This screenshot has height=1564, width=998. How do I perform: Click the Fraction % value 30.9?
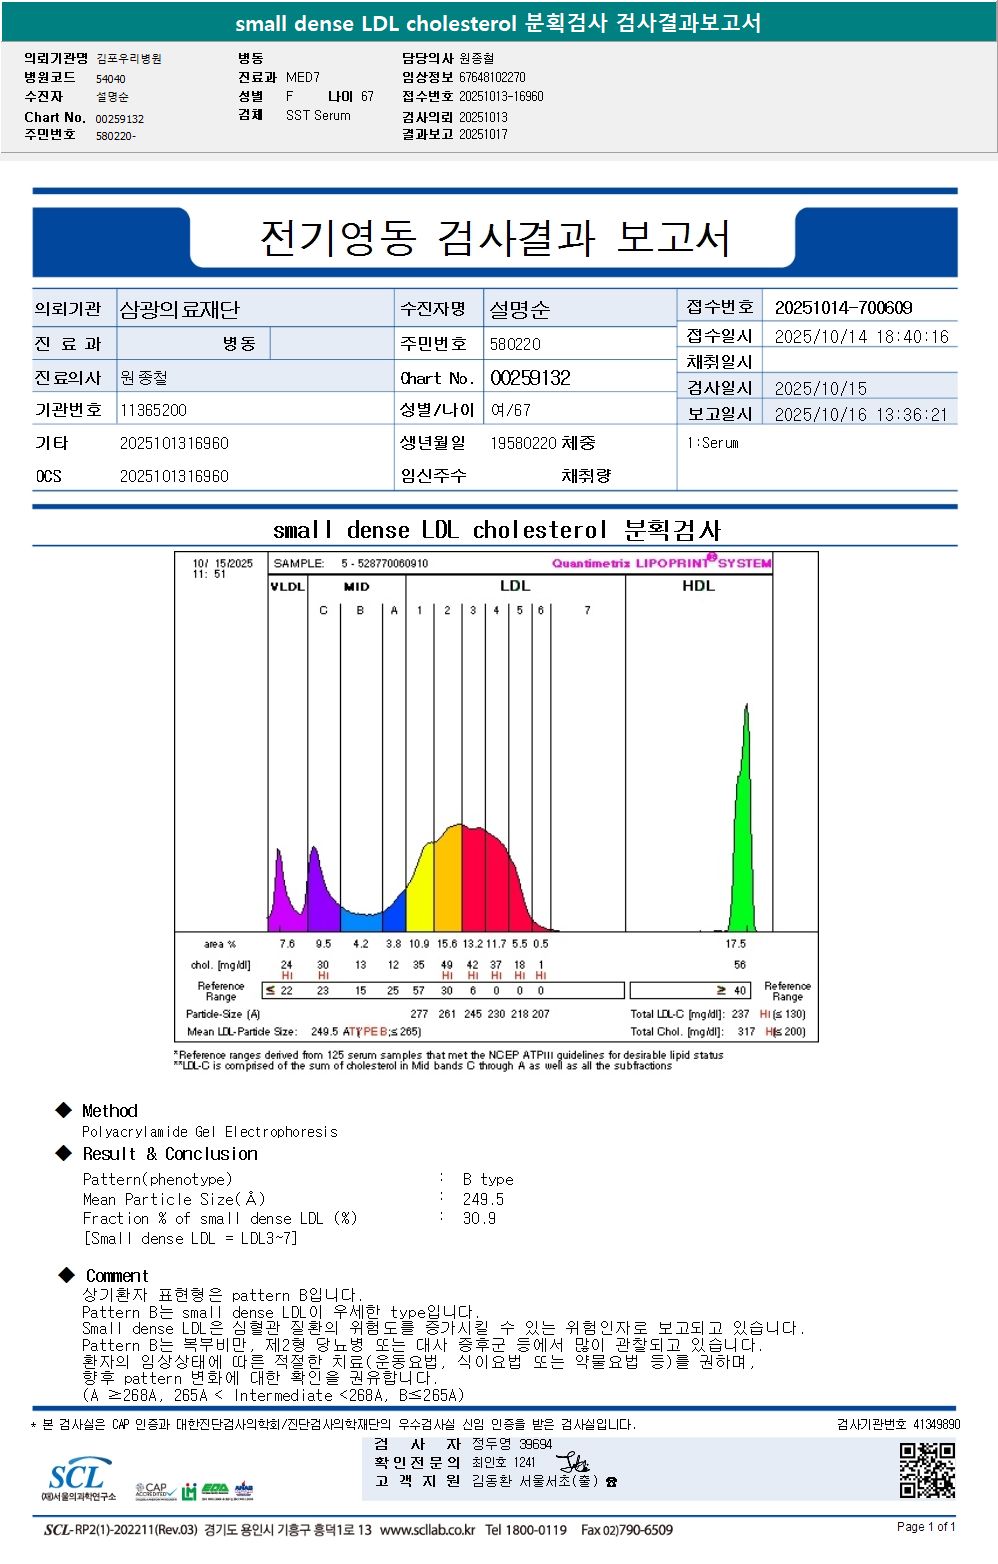(479, 1218)
